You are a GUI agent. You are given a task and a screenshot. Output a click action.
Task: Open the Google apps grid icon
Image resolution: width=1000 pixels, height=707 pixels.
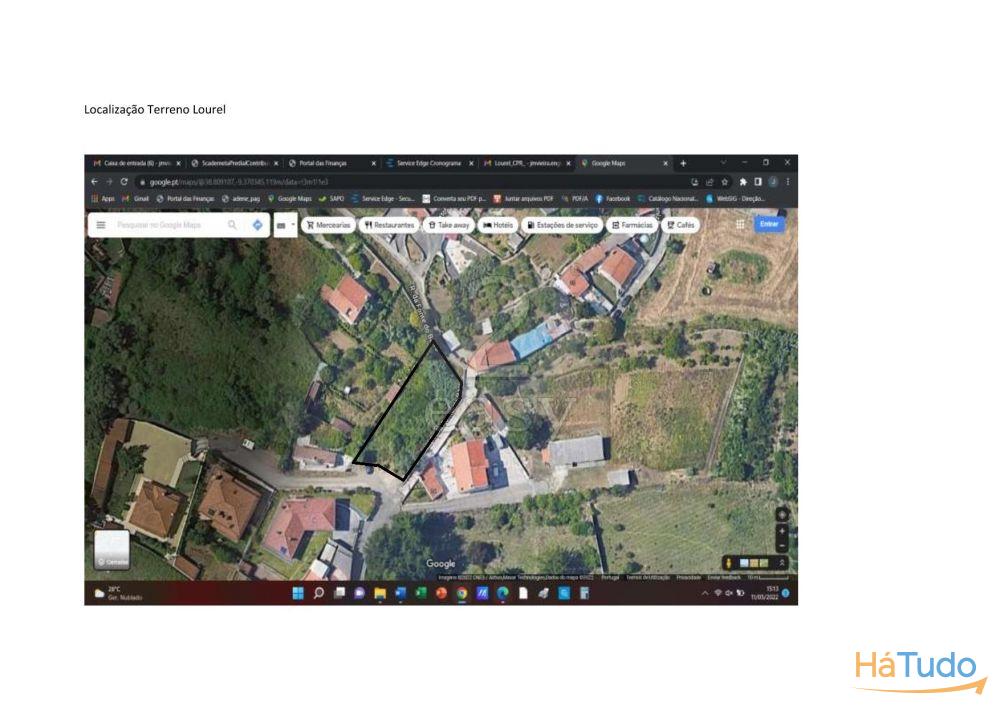[740, 224]
